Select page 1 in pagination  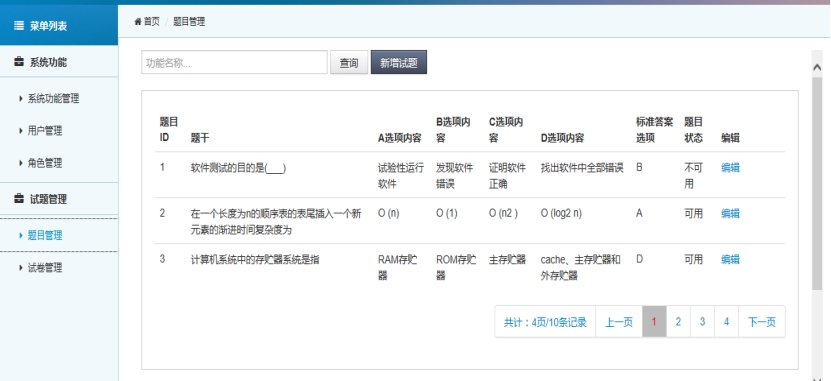click(654, 322)
